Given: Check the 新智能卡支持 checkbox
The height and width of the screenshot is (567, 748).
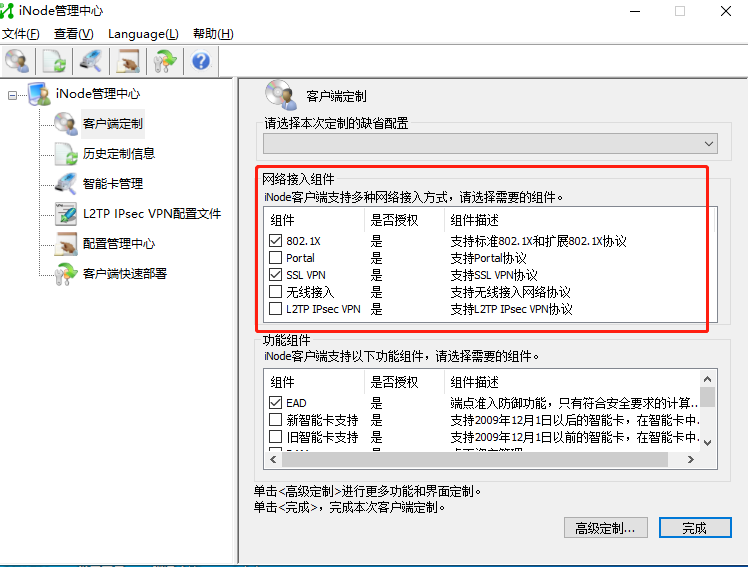Looking at the screenshot, I should 275,420.
